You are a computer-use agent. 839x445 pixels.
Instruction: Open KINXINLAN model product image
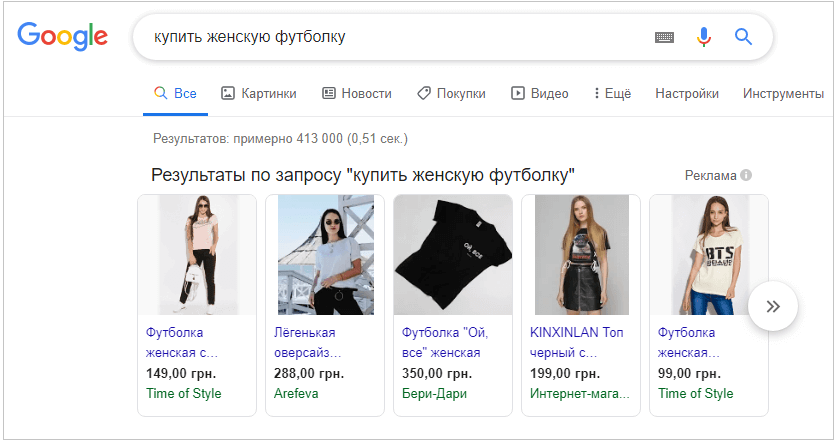(582, 255)
